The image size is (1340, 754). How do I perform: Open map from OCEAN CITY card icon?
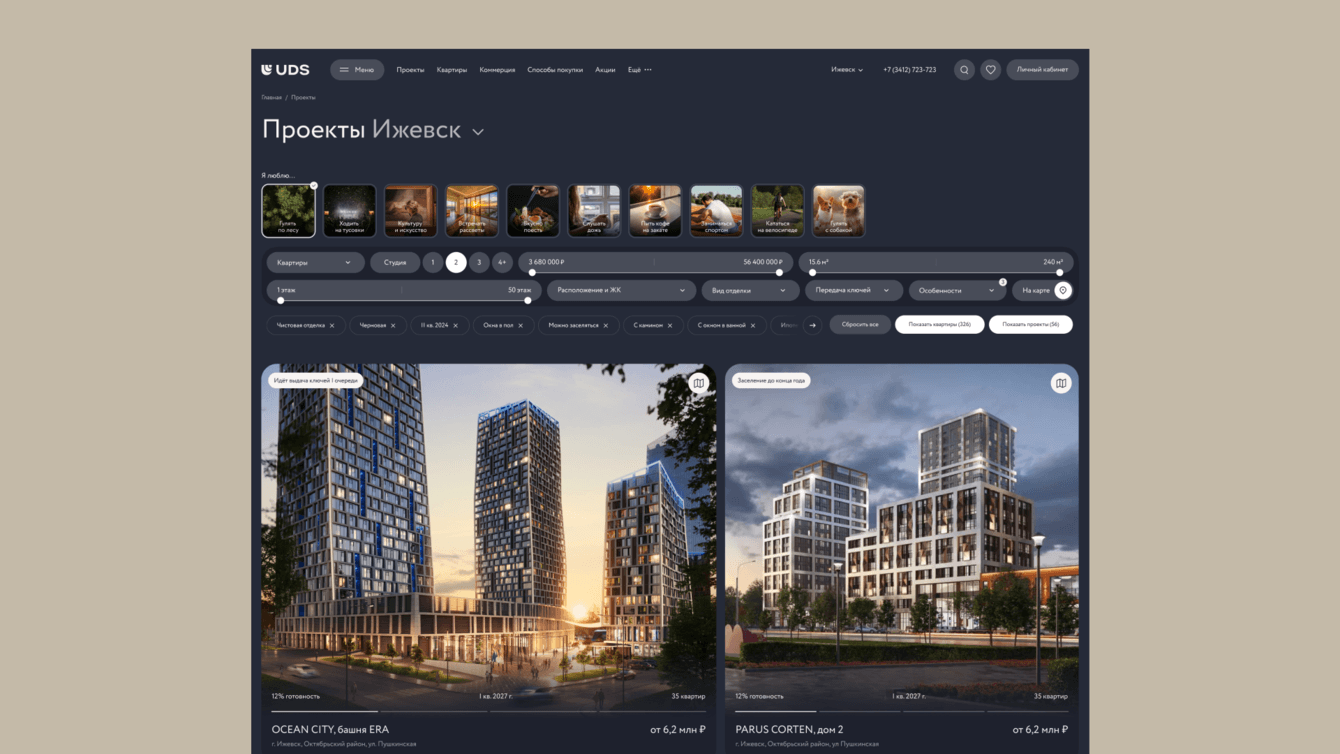(x=698, y=383)
